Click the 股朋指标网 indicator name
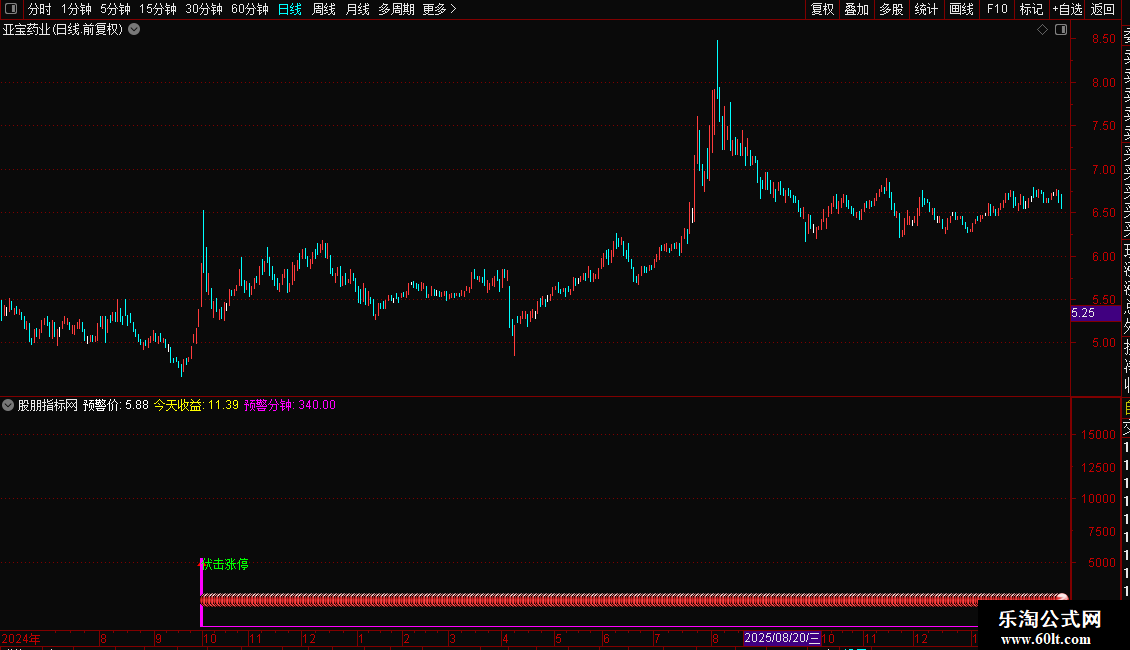 click(48, 405)
